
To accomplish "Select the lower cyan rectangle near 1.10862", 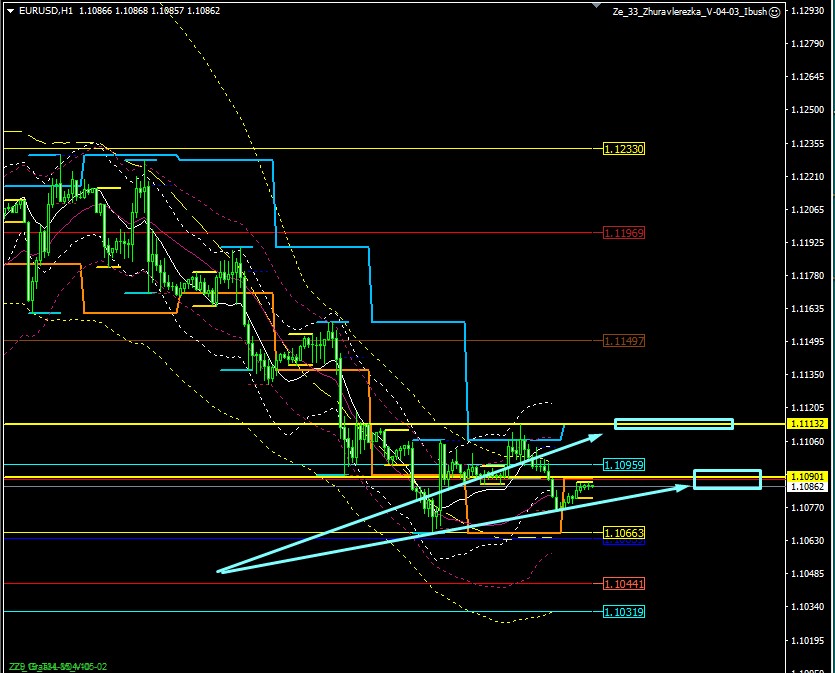I will point(727,479).
